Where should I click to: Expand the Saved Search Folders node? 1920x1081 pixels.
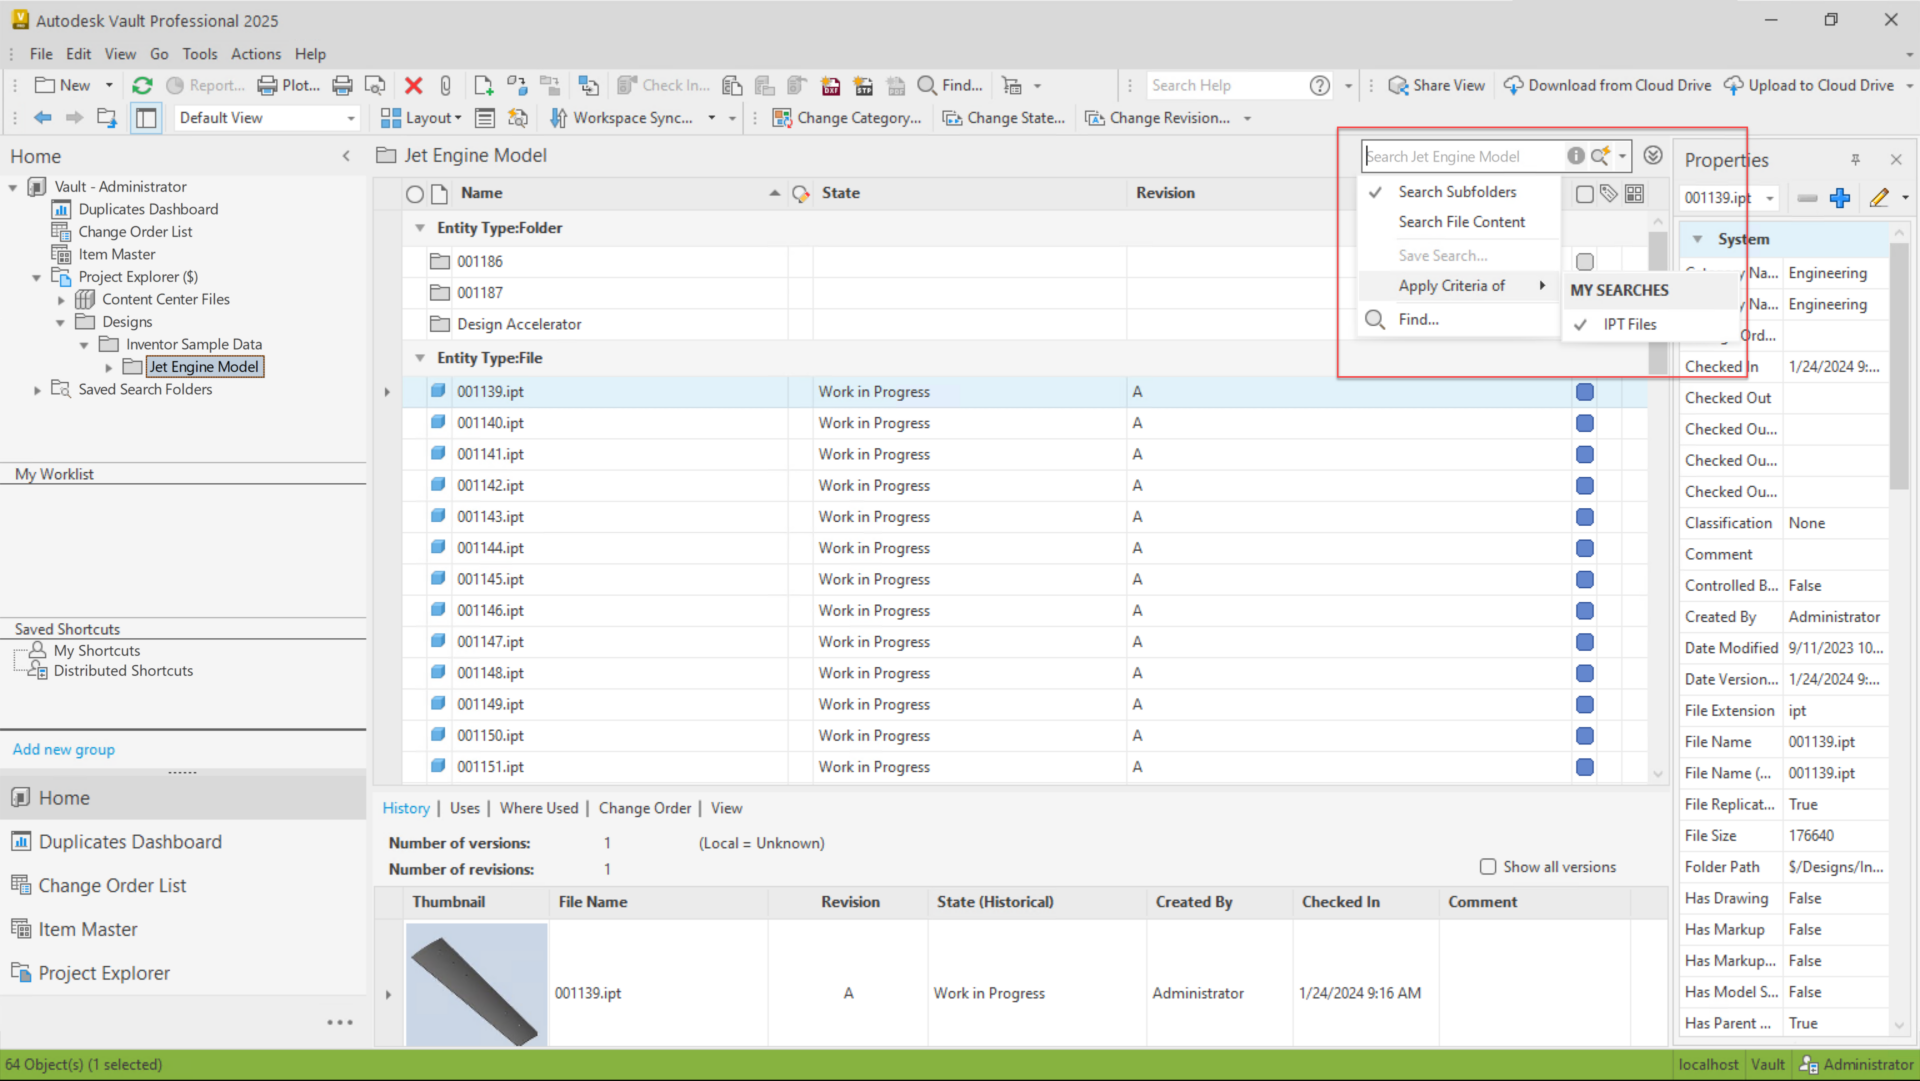coord(38,390)
